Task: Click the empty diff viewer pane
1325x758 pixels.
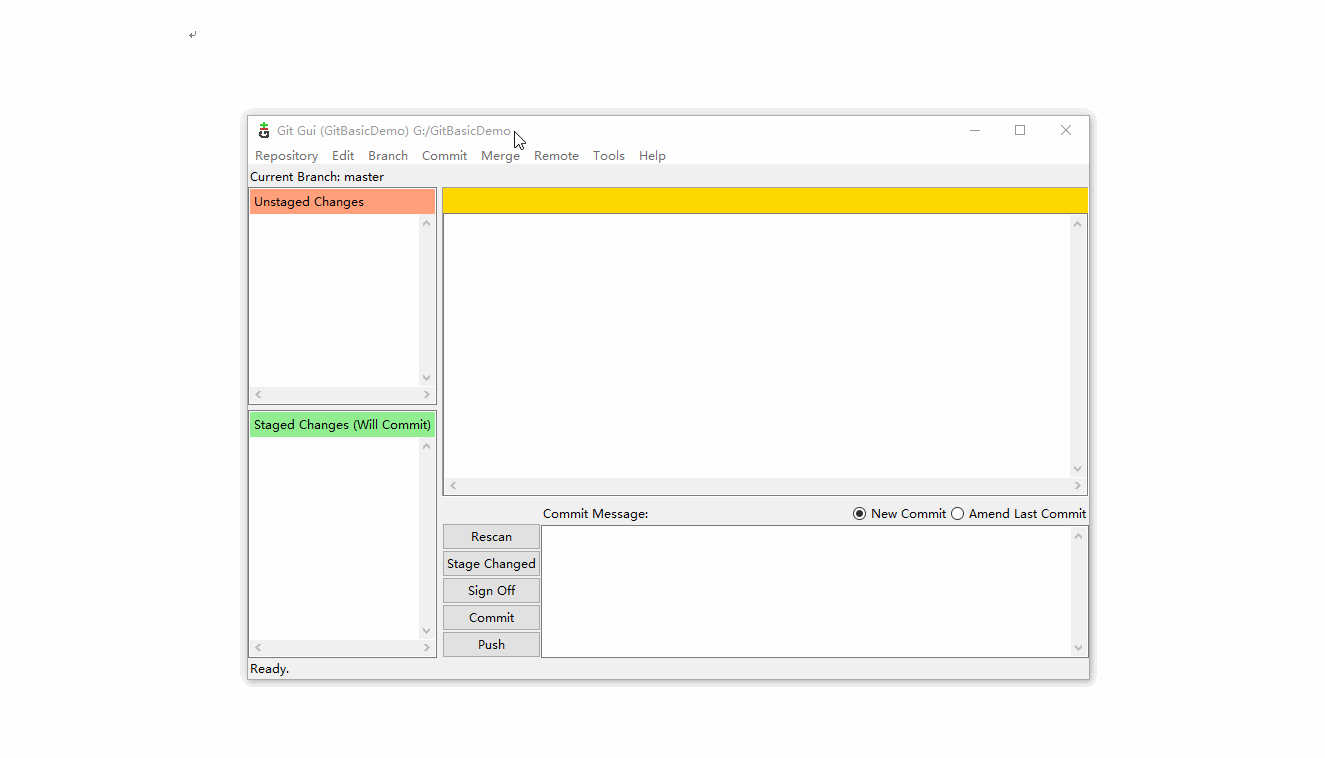Action: point(757,346)
